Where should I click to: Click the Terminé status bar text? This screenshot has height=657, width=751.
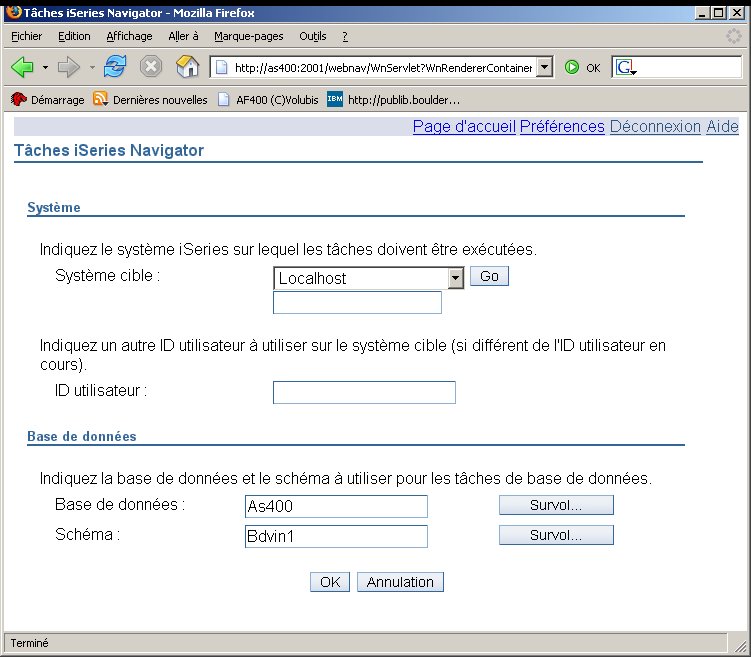30,643
